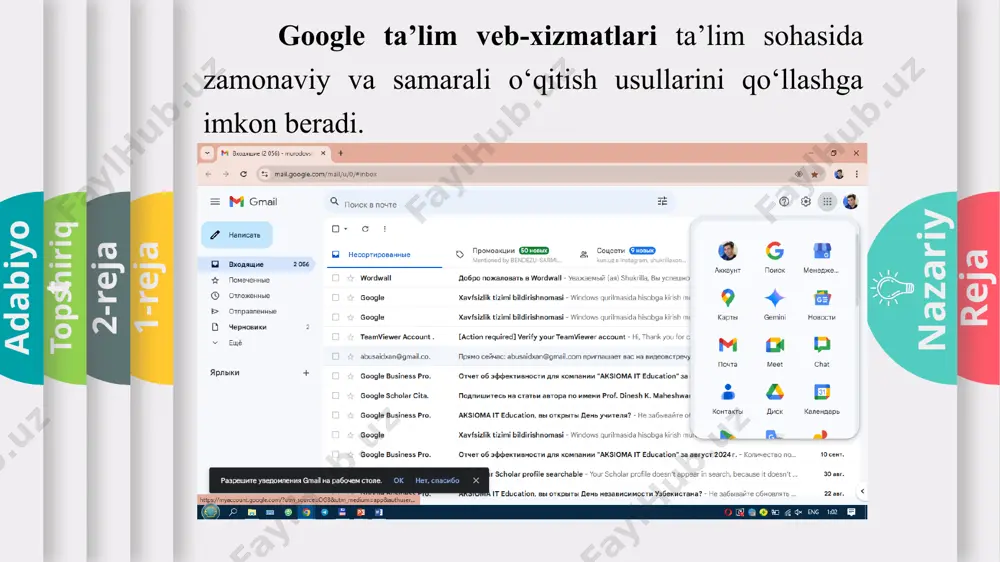This screenshot has width=1000, height=562.
Task: Open Контакты app
Action: (728, 399)
